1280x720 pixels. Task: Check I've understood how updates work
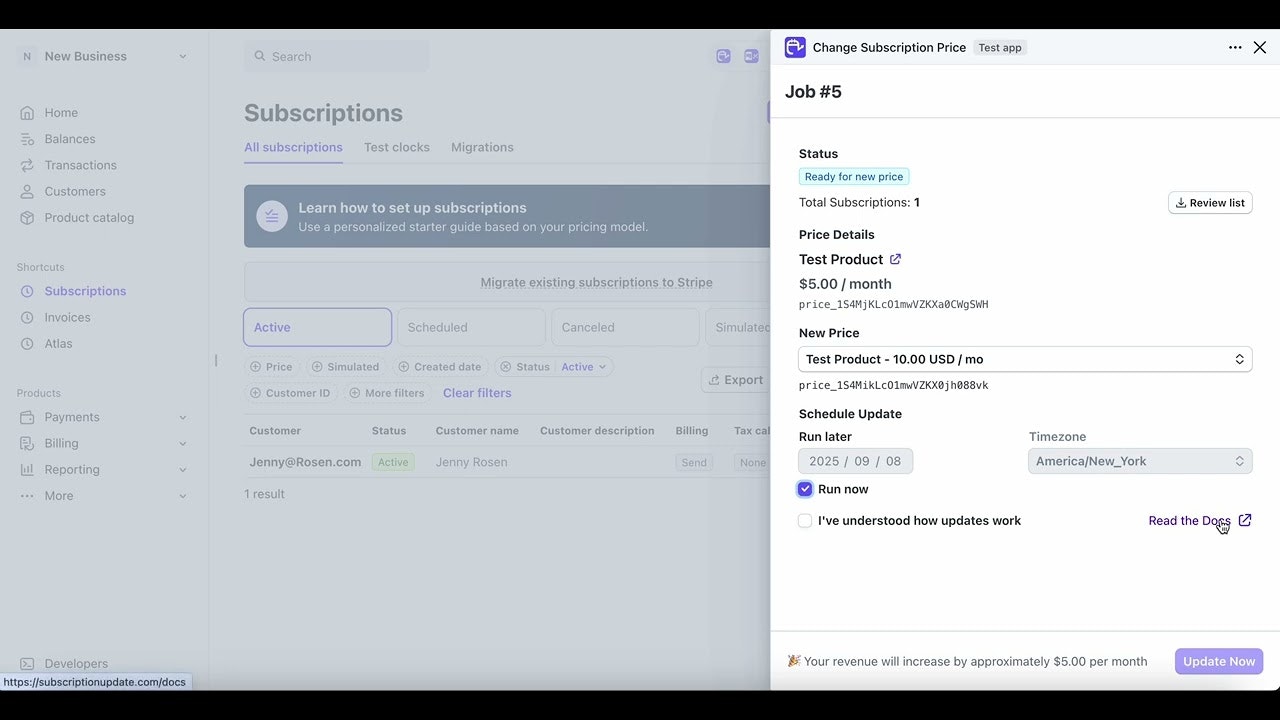805,521
